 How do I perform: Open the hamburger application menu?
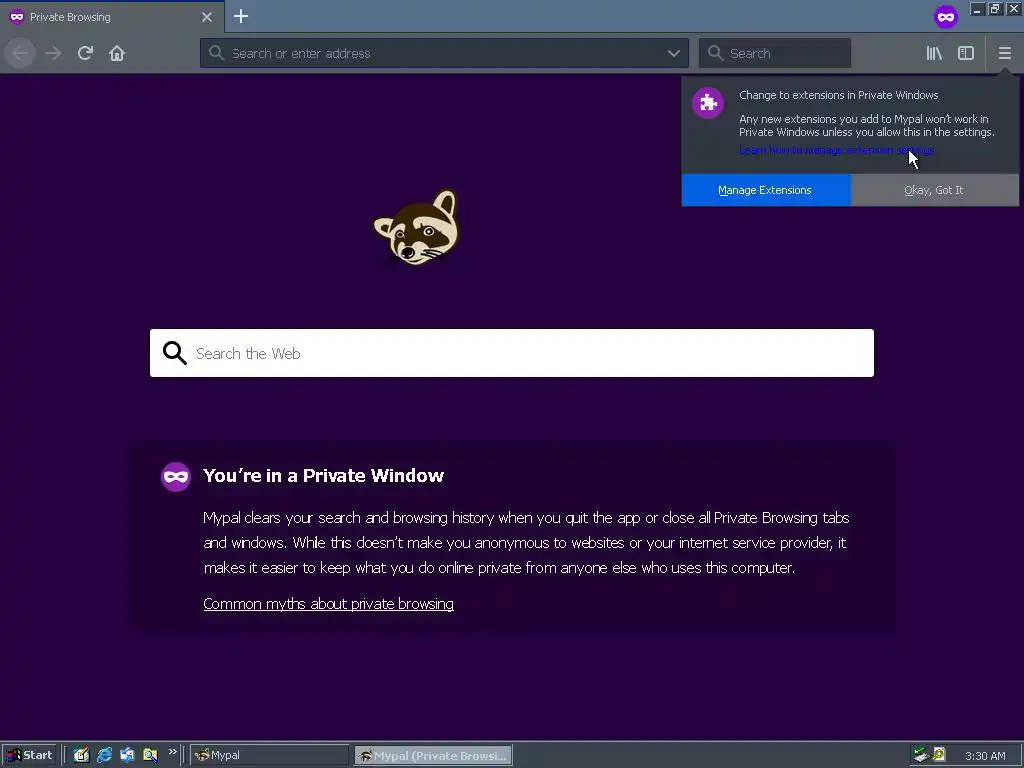point(1004,53)
